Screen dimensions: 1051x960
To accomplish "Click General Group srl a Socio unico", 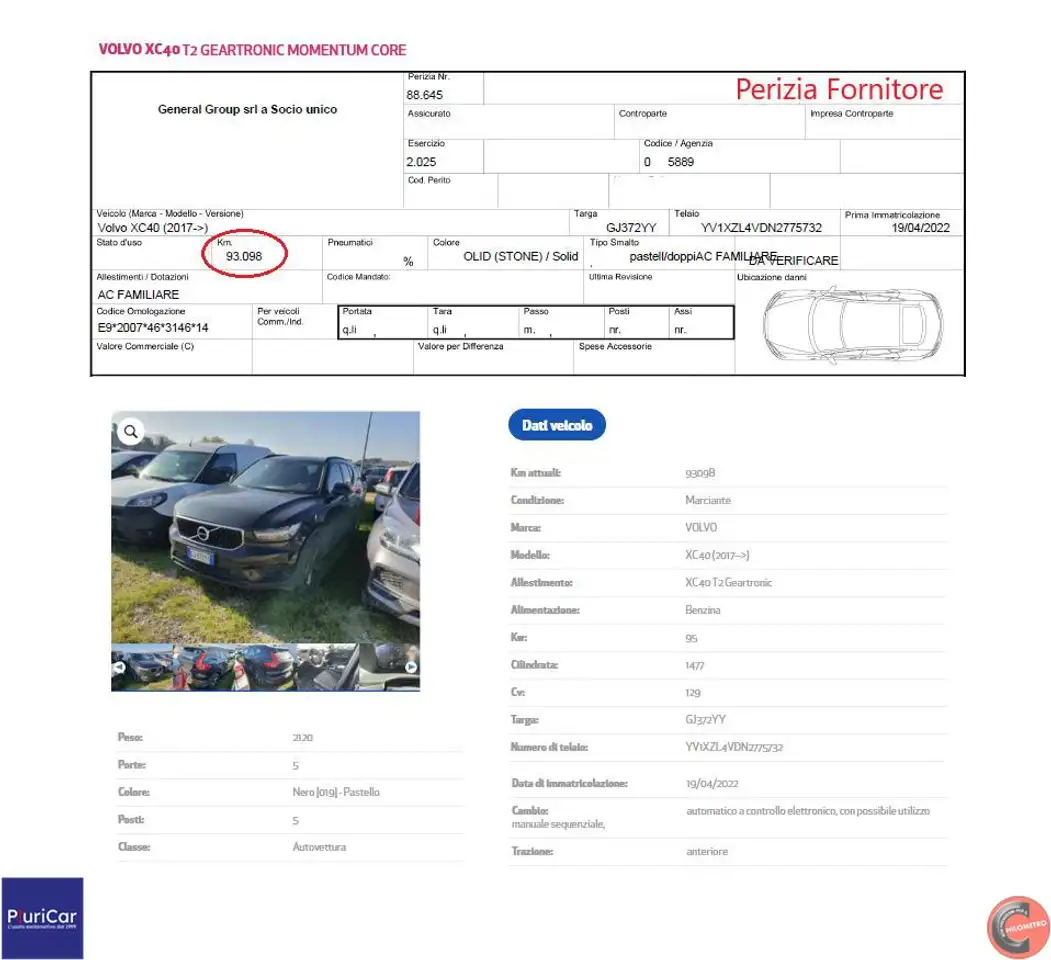I will (247, 109).
